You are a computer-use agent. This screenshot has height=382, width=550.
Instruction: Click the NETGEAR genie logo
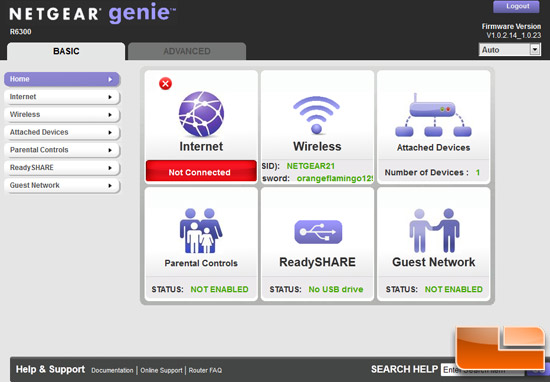[x=93, y=13]
